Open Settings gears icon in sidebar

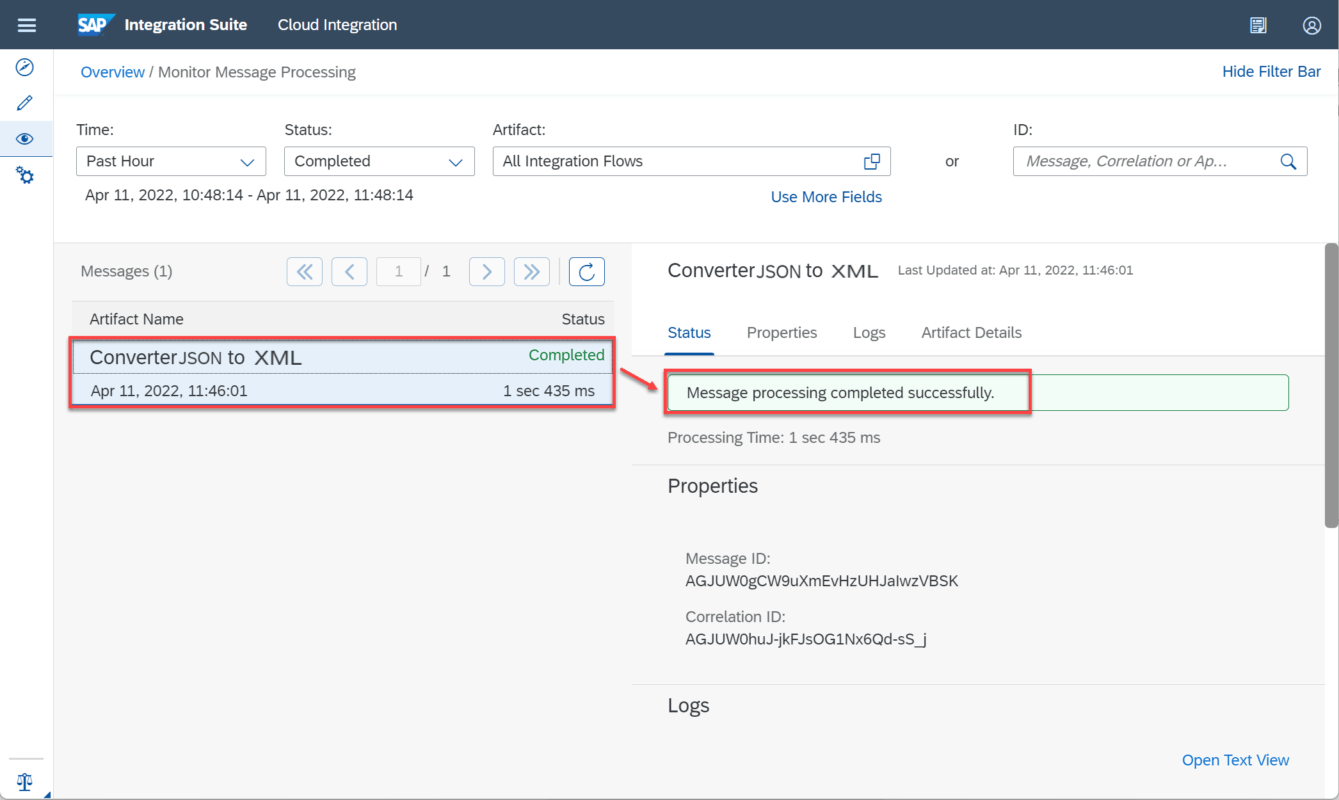(25, 176)
